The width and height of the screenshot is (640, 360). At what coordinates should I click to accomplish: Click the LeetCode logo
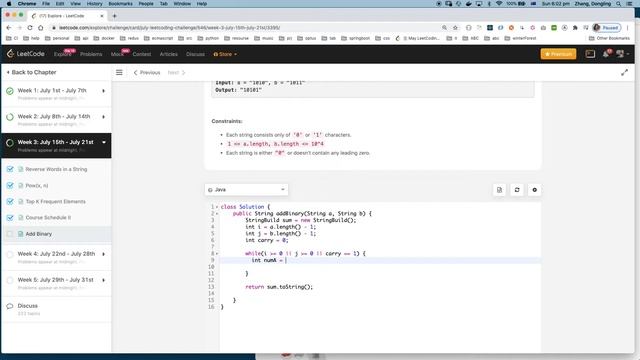pyautogui.click(x=26, y=54)
